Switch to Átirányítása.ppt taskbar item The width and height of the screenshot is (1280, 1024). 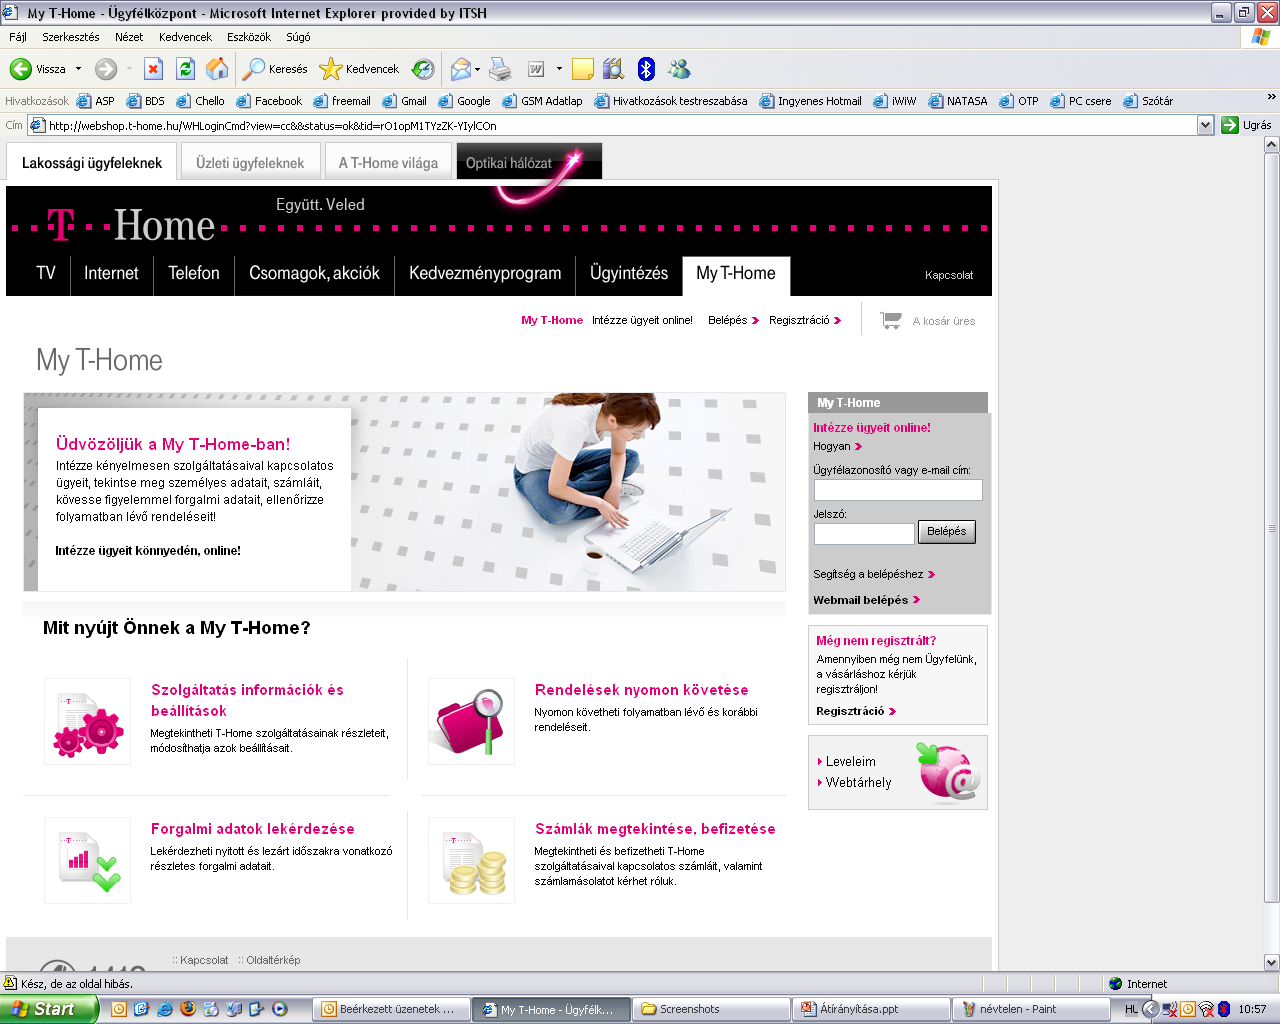[x=870, y=1009]
